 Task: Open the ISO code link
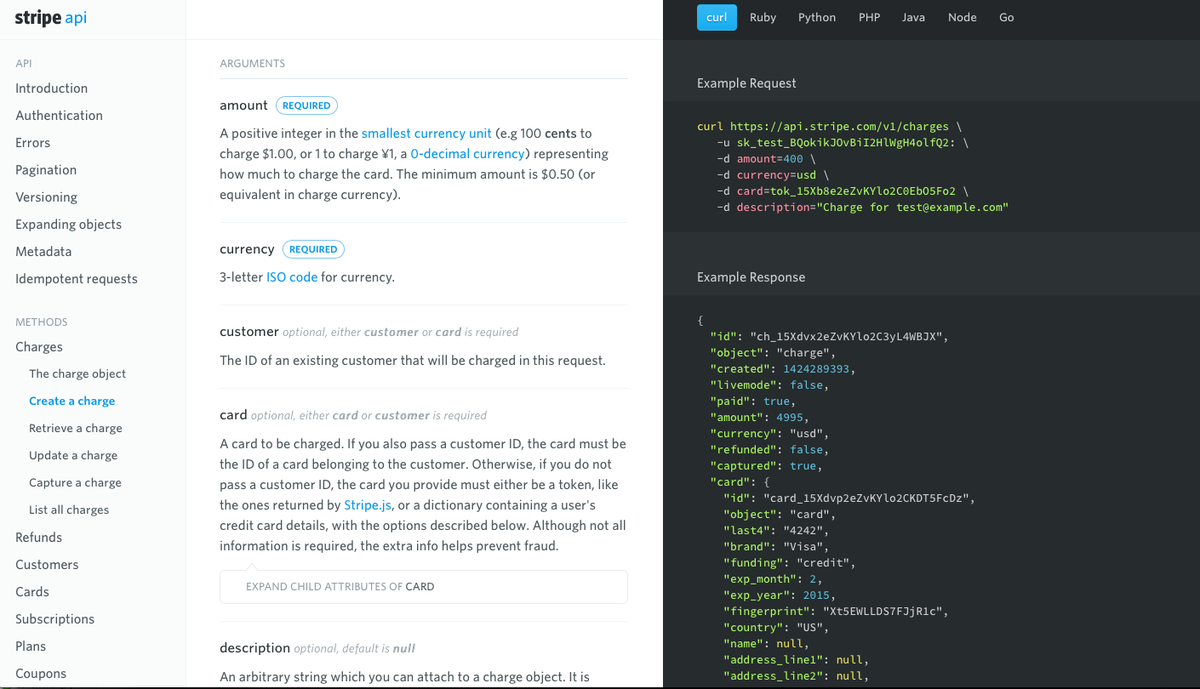292,277
